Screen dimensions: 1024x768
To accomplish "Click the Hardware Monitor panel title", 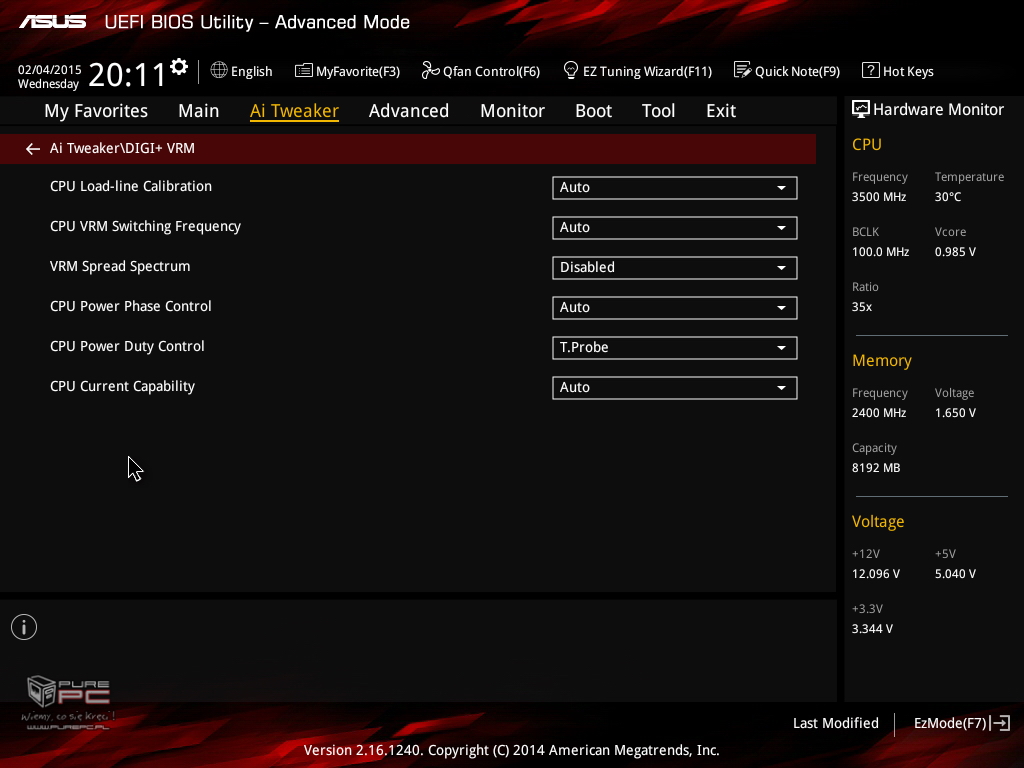I will click(x=938, y=110).
